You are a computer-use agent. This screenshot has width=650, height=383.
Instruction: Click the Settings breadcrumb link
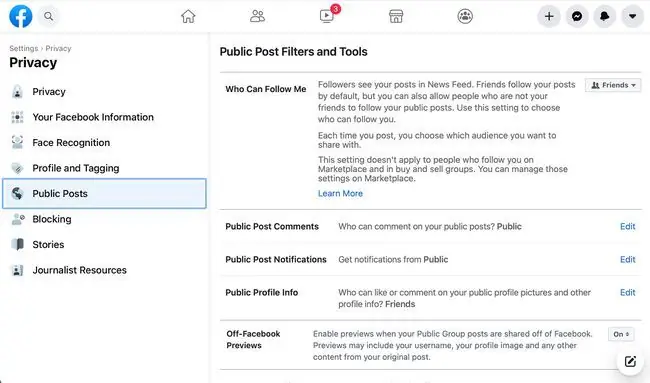point(24,48)
